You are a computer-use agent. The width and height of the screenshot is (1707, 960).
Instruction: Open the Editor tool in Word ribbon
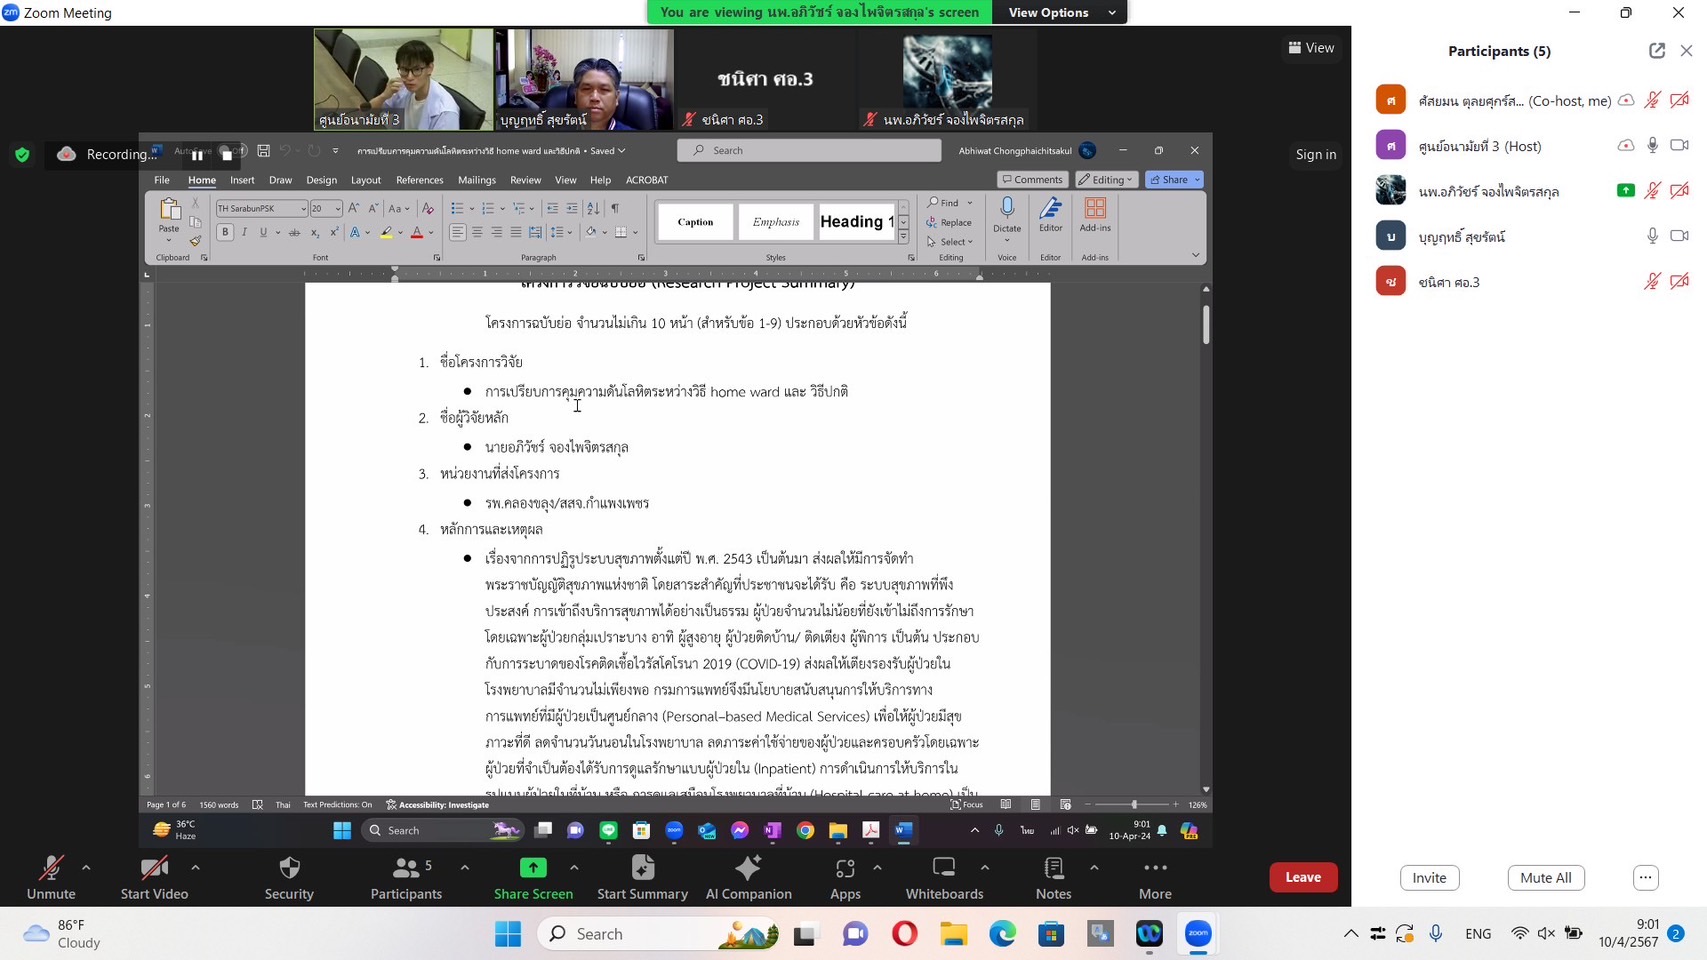(x=1050, y=216)
